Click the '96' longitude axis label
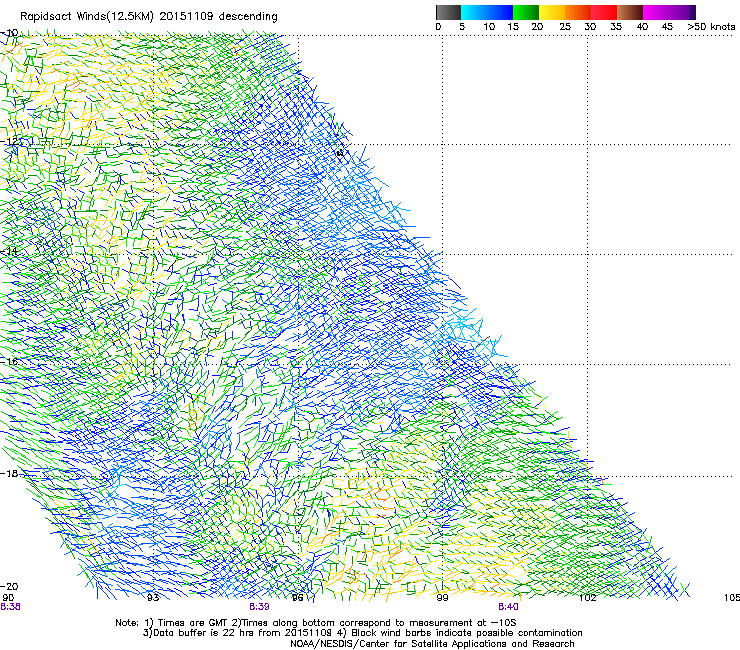This screenshot has width=740, height=650. coord(297,598)
